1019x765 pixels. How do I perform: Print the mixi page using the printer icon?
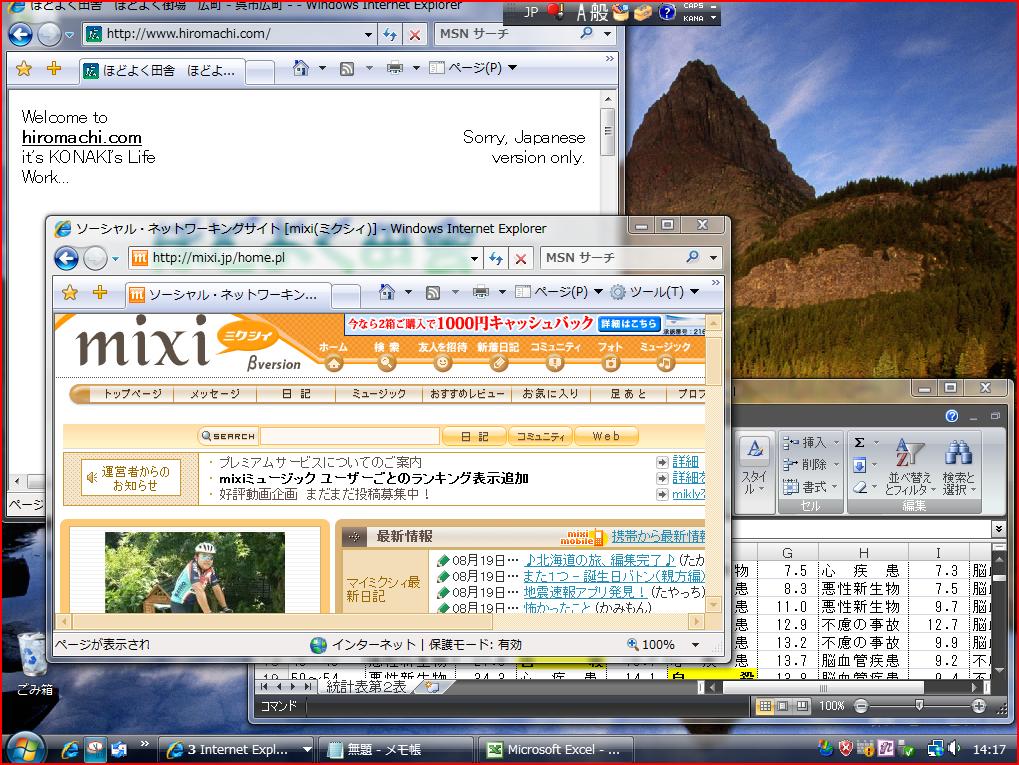(481, 292)
